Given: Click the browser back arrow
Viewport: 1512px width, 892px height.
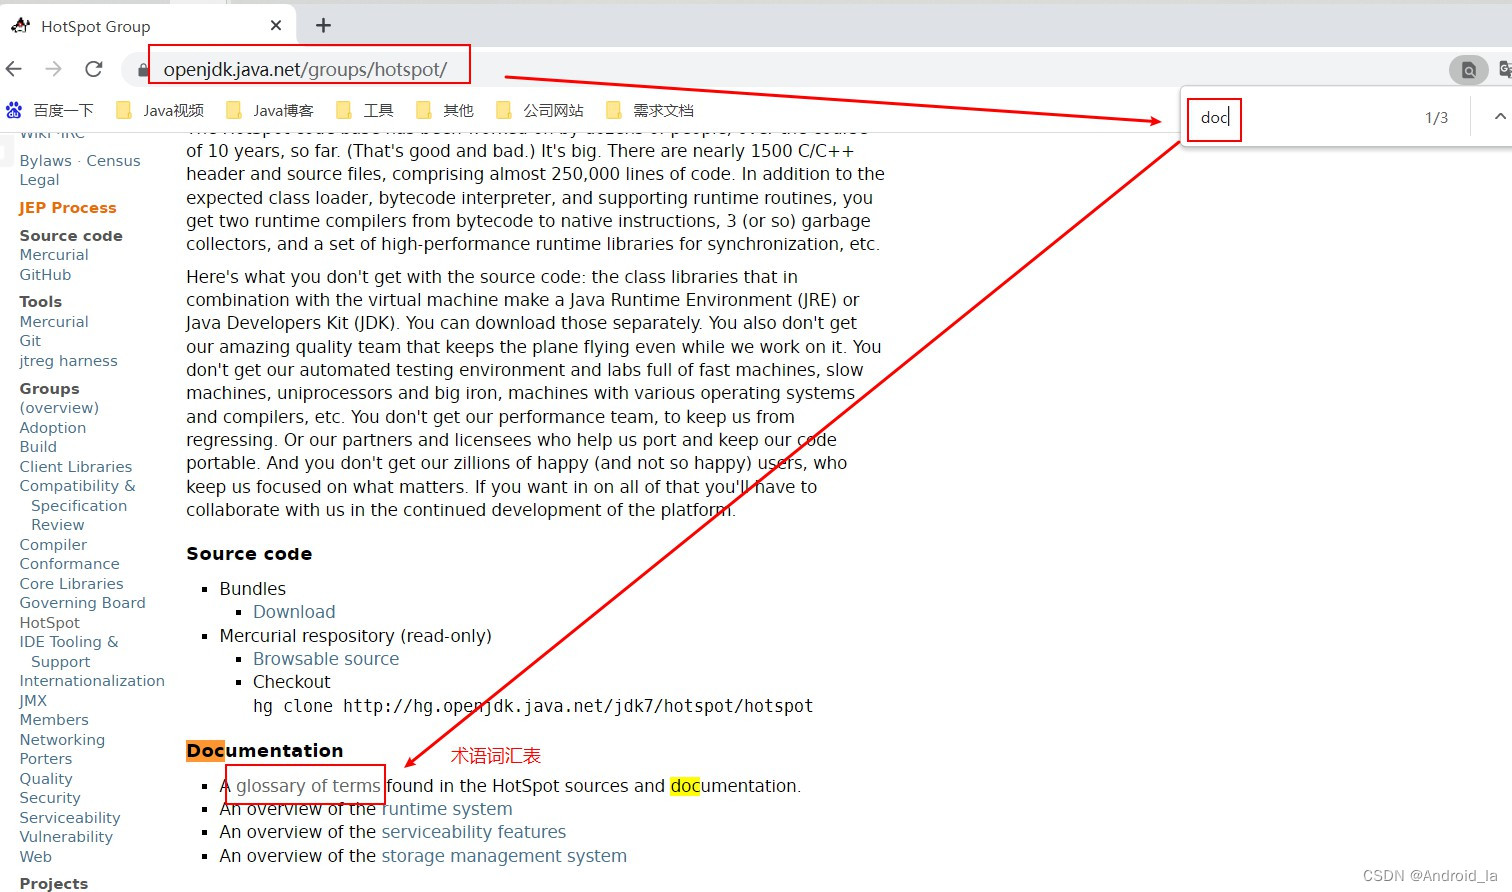Looking at the screenshot, I should [14, 69].
